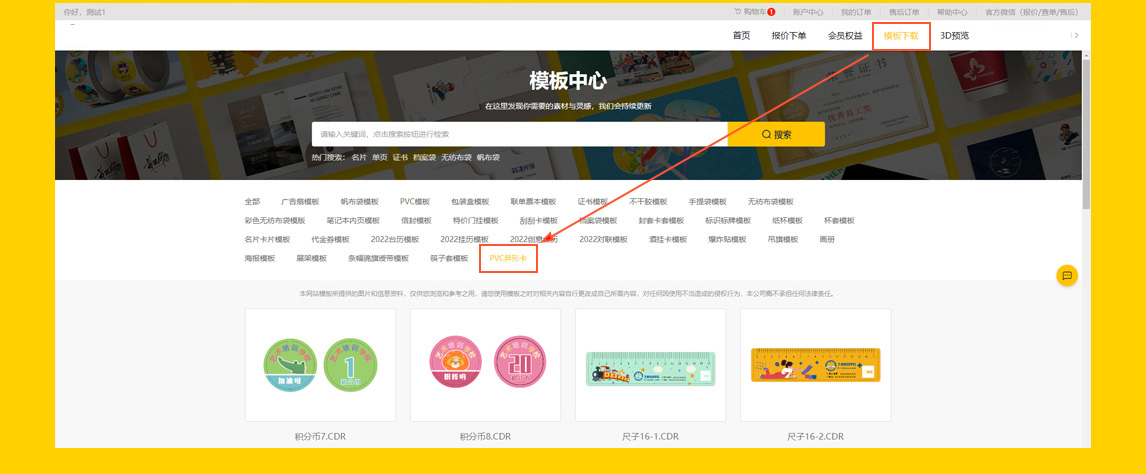
Task: Select the 全部 all-templates filter
Action: click(252, 201)
